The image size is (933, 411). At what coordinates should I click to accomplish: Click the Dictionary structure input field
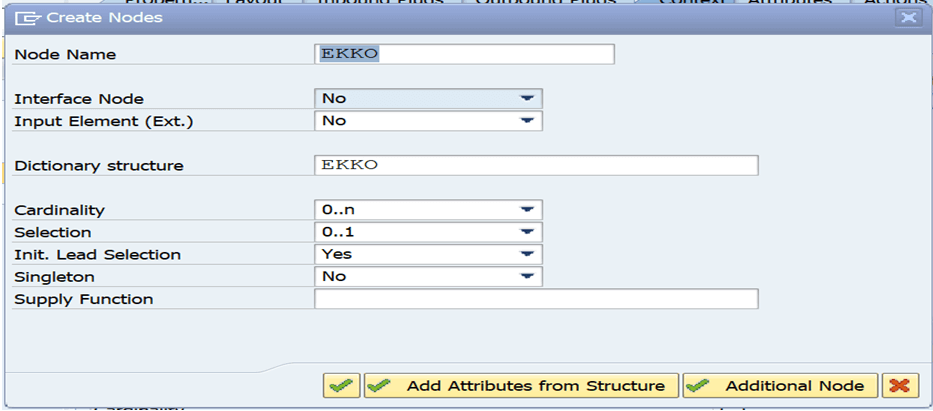pos(536,165)
